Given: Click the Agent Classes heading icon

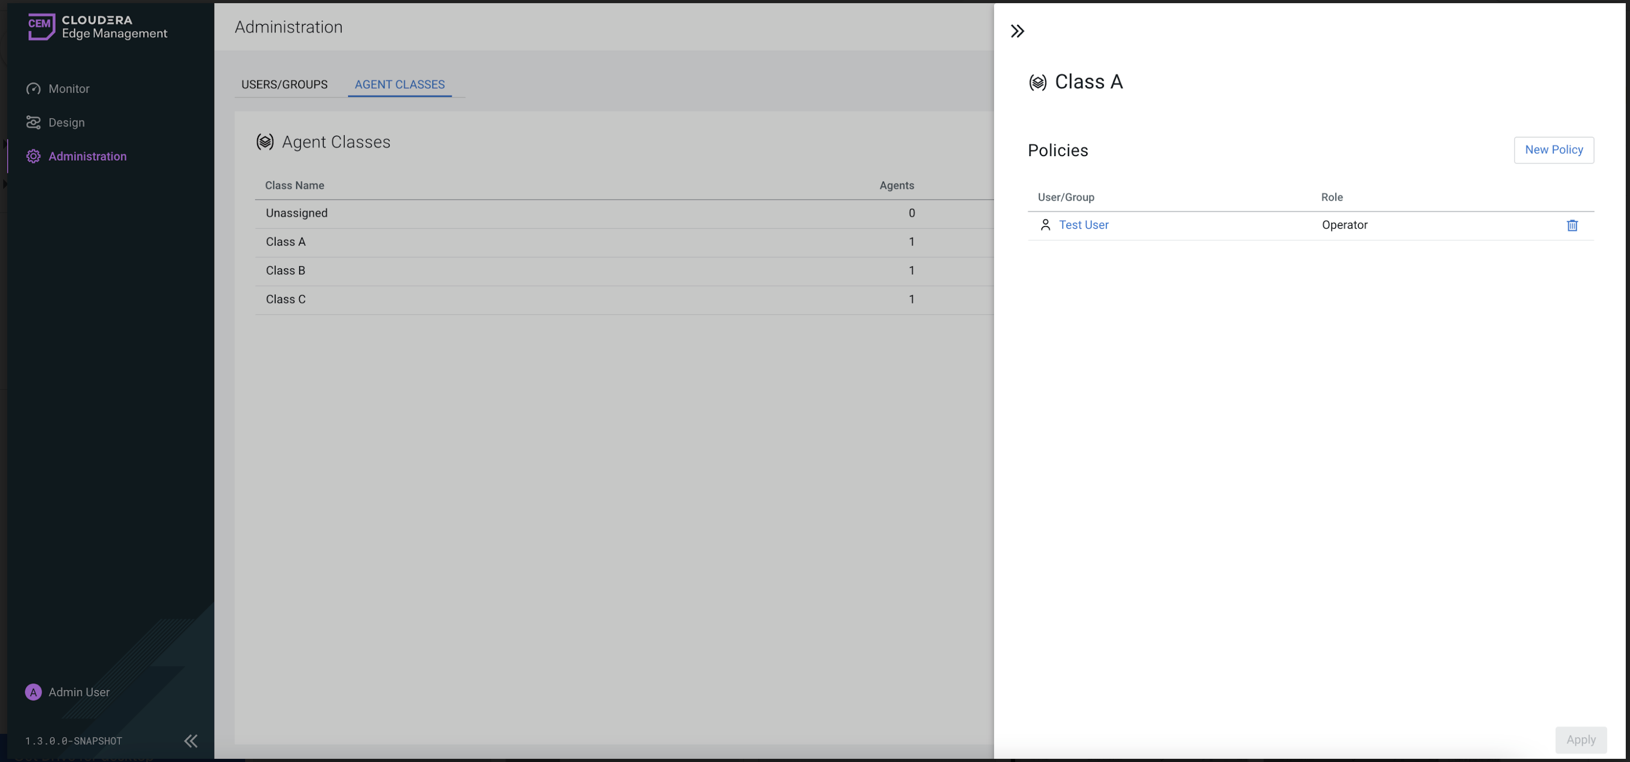Looking at the screenshot, I should pyautogui.click(x=265, y=142).
